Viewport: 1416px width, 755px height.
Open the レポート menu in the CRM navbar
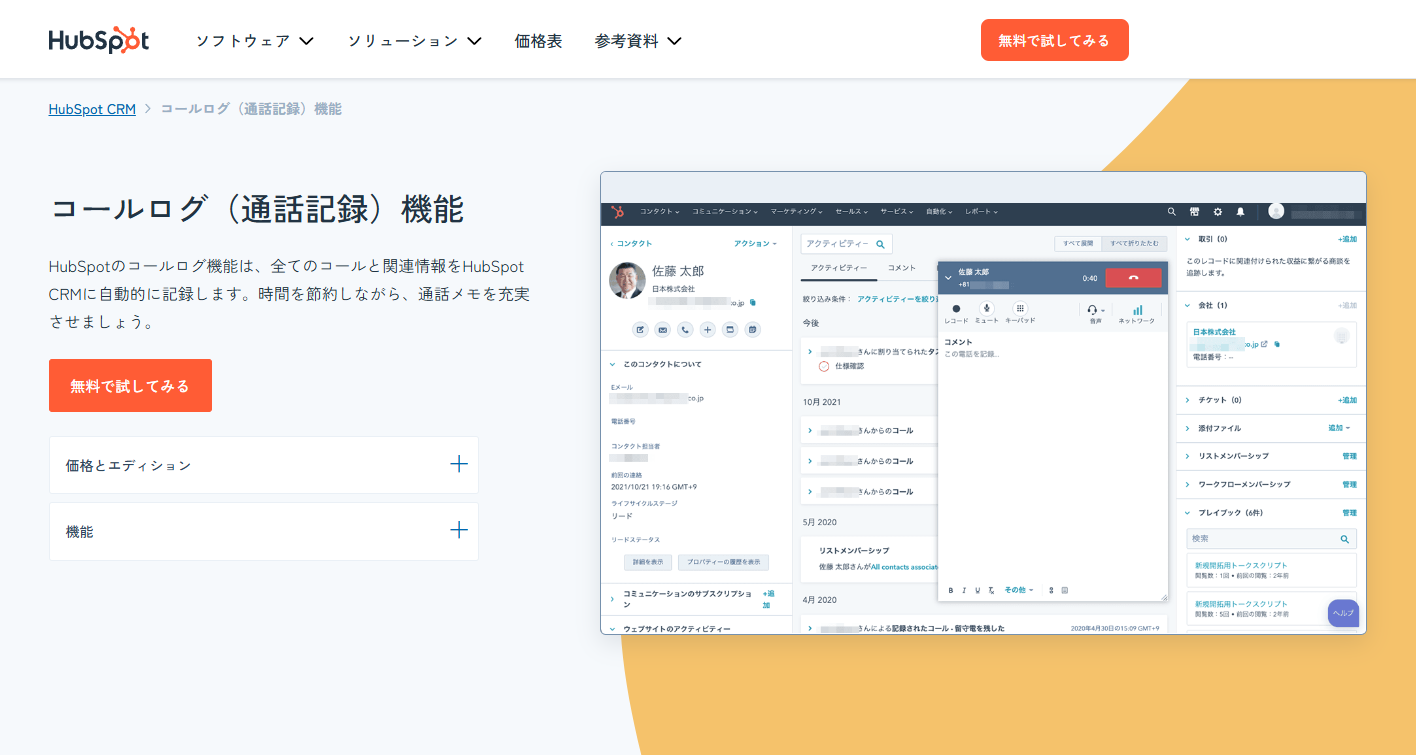click(981, 212)
